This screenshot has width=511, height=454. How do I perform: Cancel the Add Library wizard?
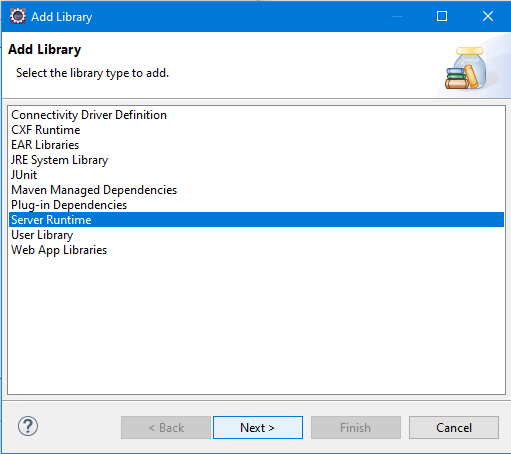point(454,427)
